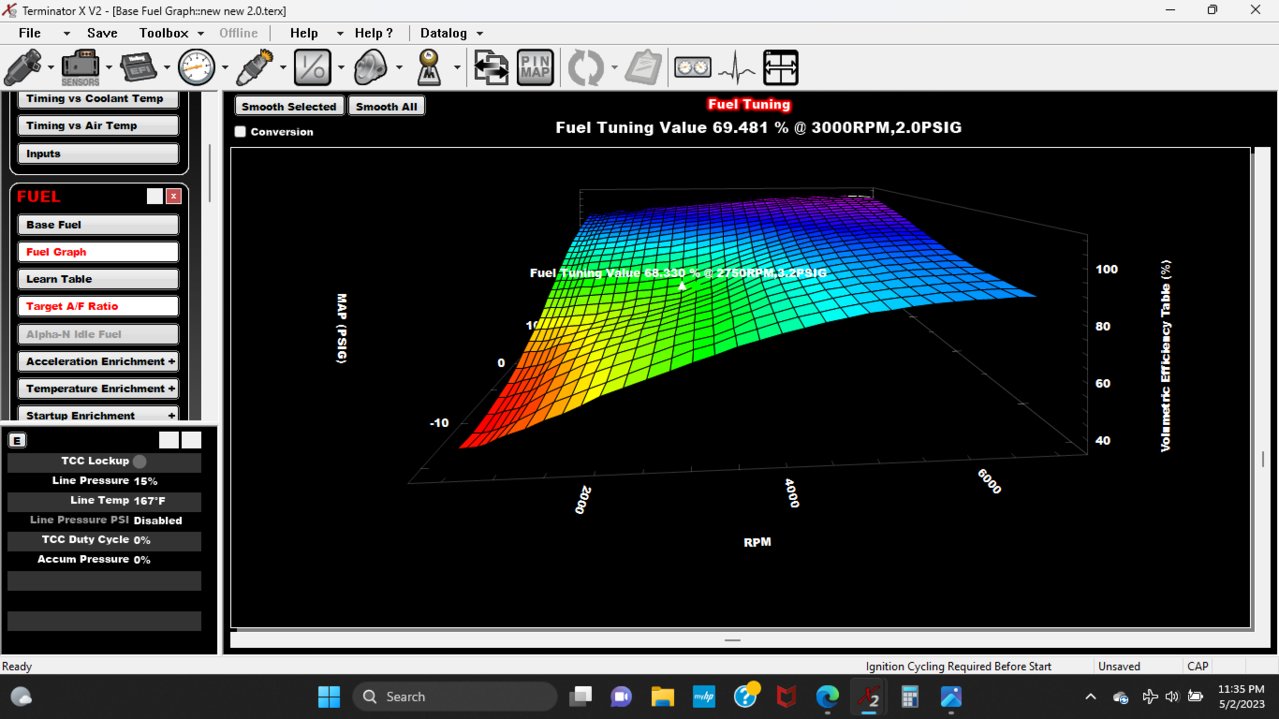Click Save in the menu bar

click(102, 33)
